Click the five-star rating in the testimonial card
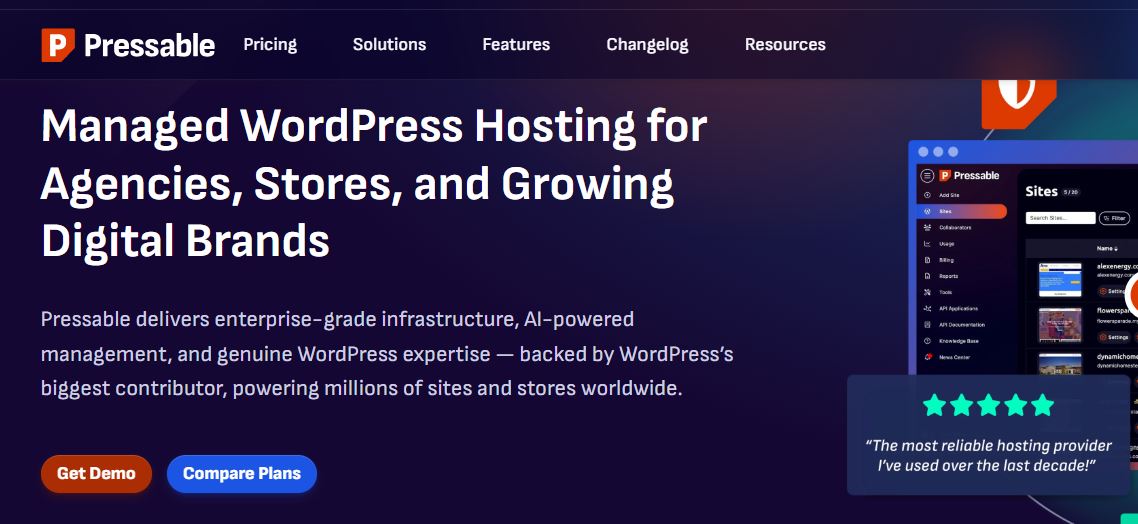 click(x=988, y=405)
